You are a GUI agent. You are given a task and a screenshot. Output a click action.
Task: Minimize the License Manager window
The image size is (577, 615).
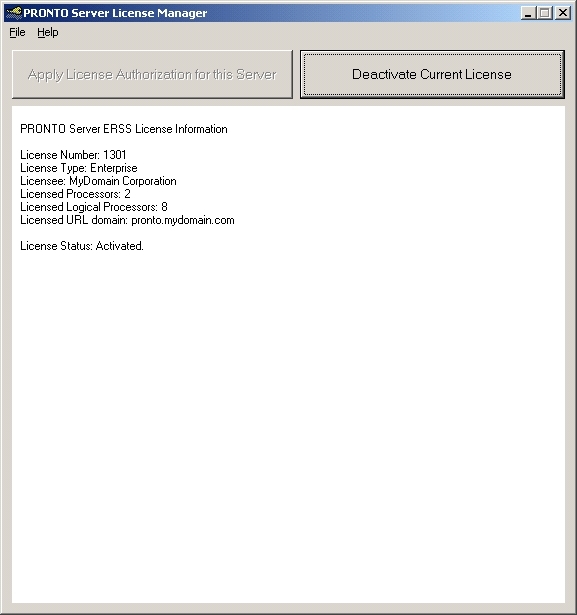(x=528, y=13)
